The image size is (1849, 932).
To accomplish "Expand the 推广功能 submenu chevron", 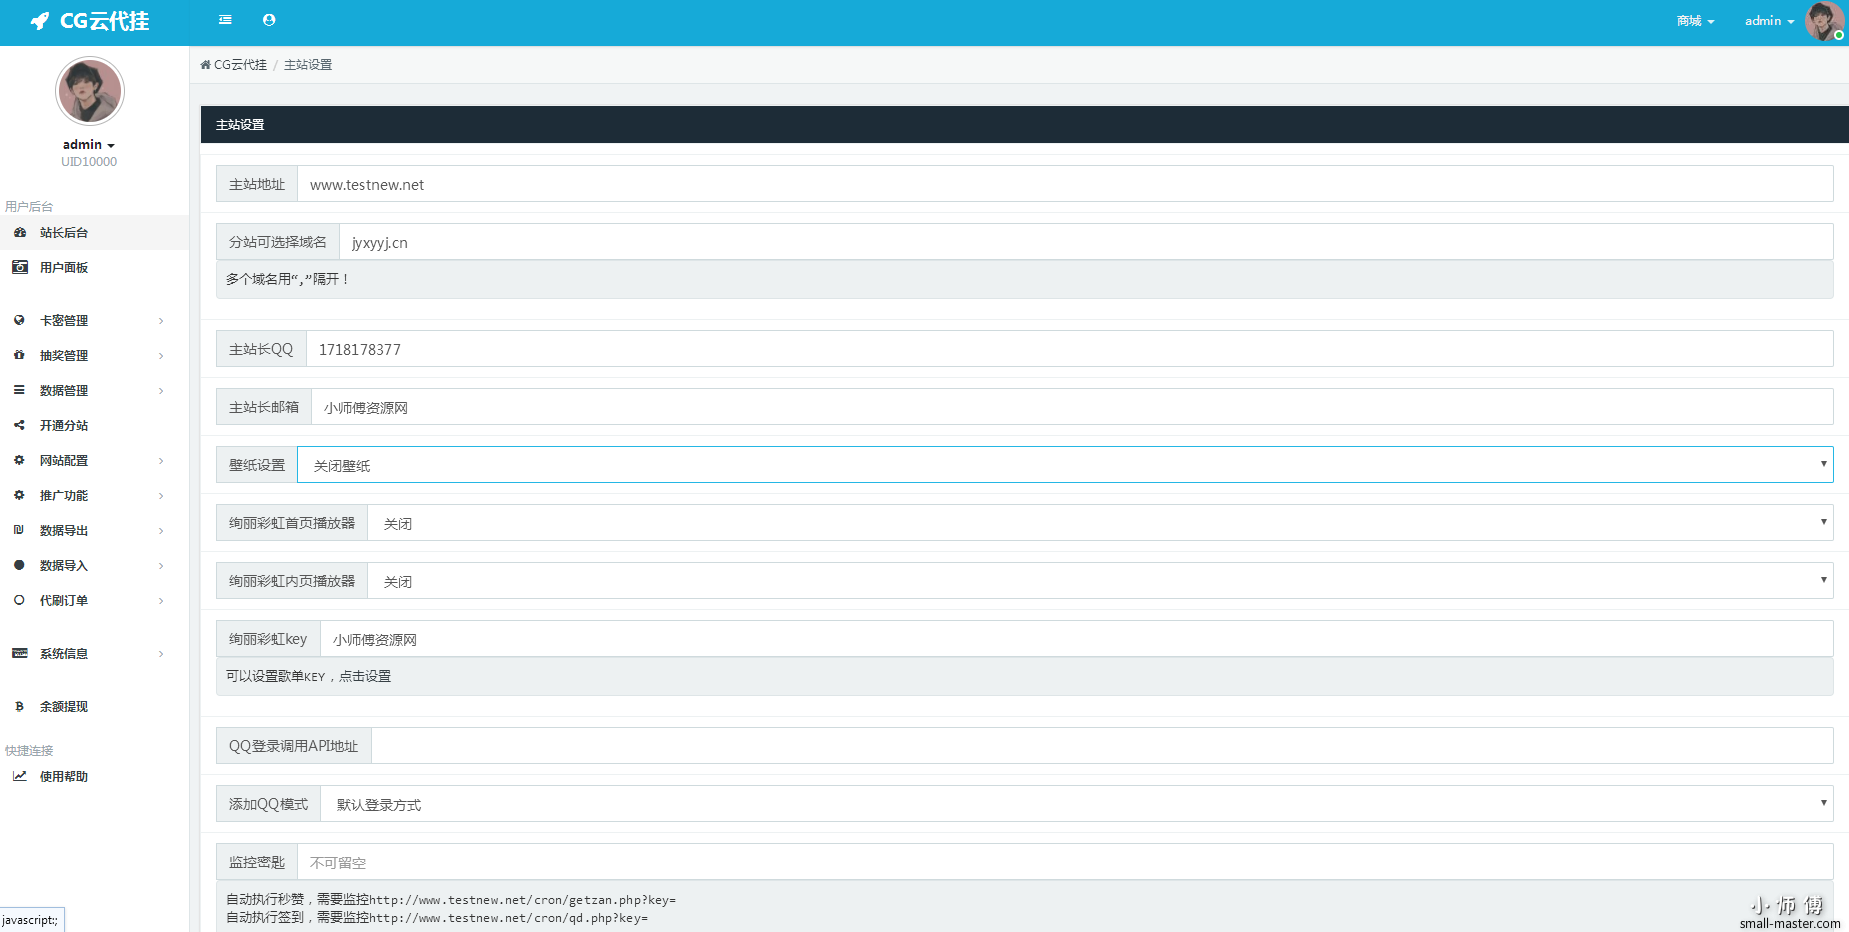I will point(161,496).
